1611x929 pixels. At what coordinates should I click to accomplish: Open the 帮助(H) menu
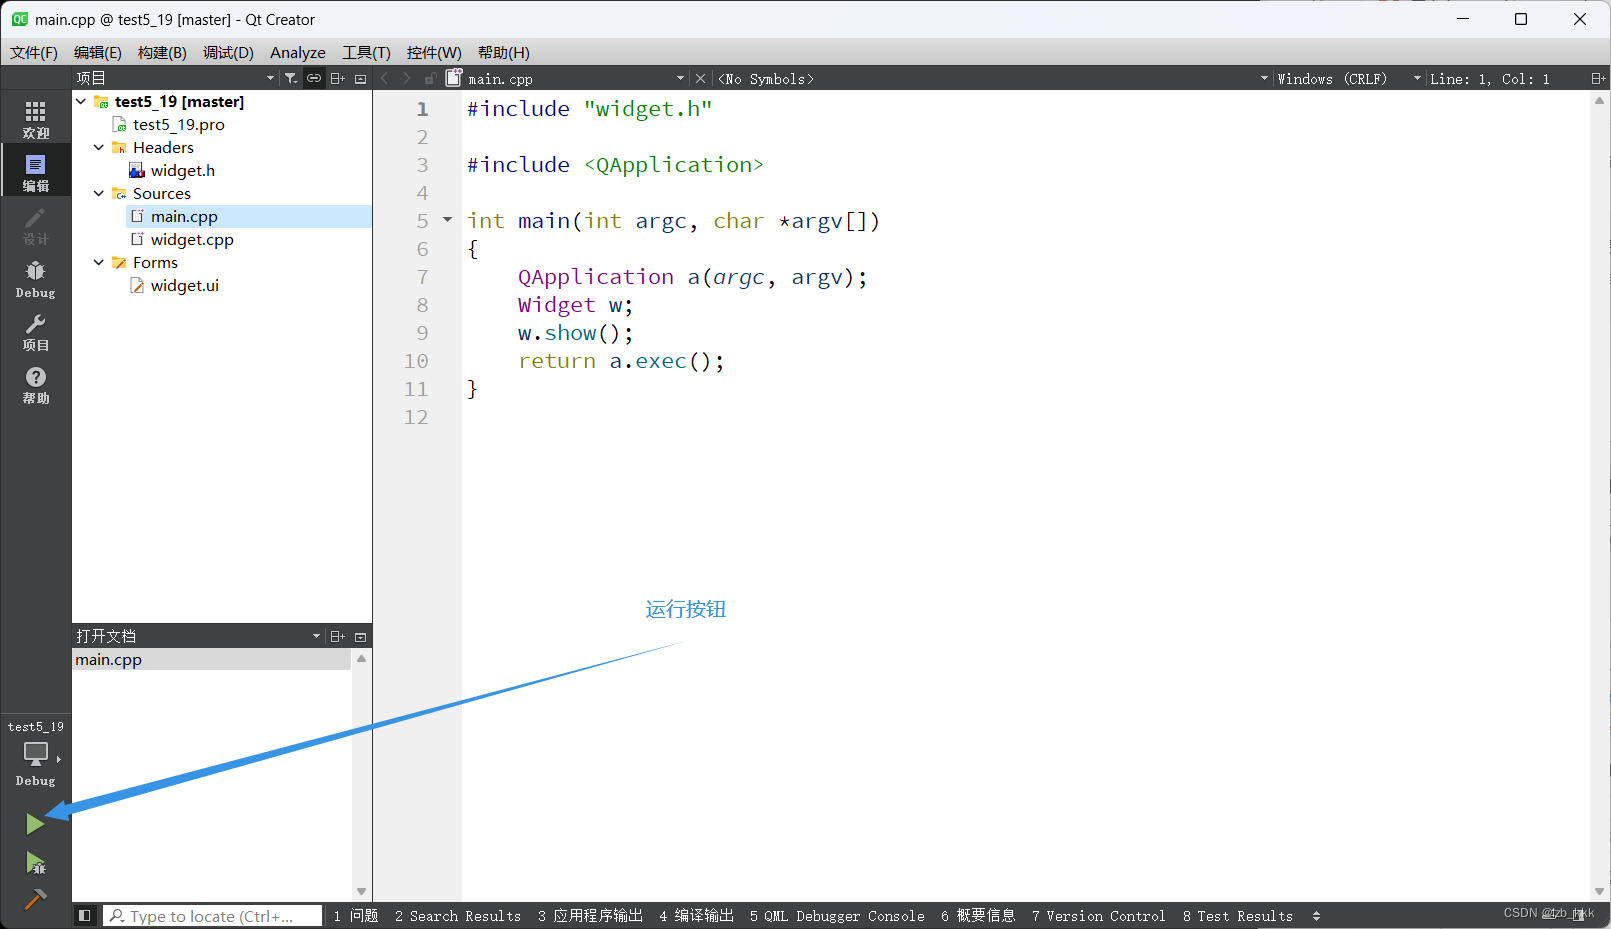click(x=504, y=52)
